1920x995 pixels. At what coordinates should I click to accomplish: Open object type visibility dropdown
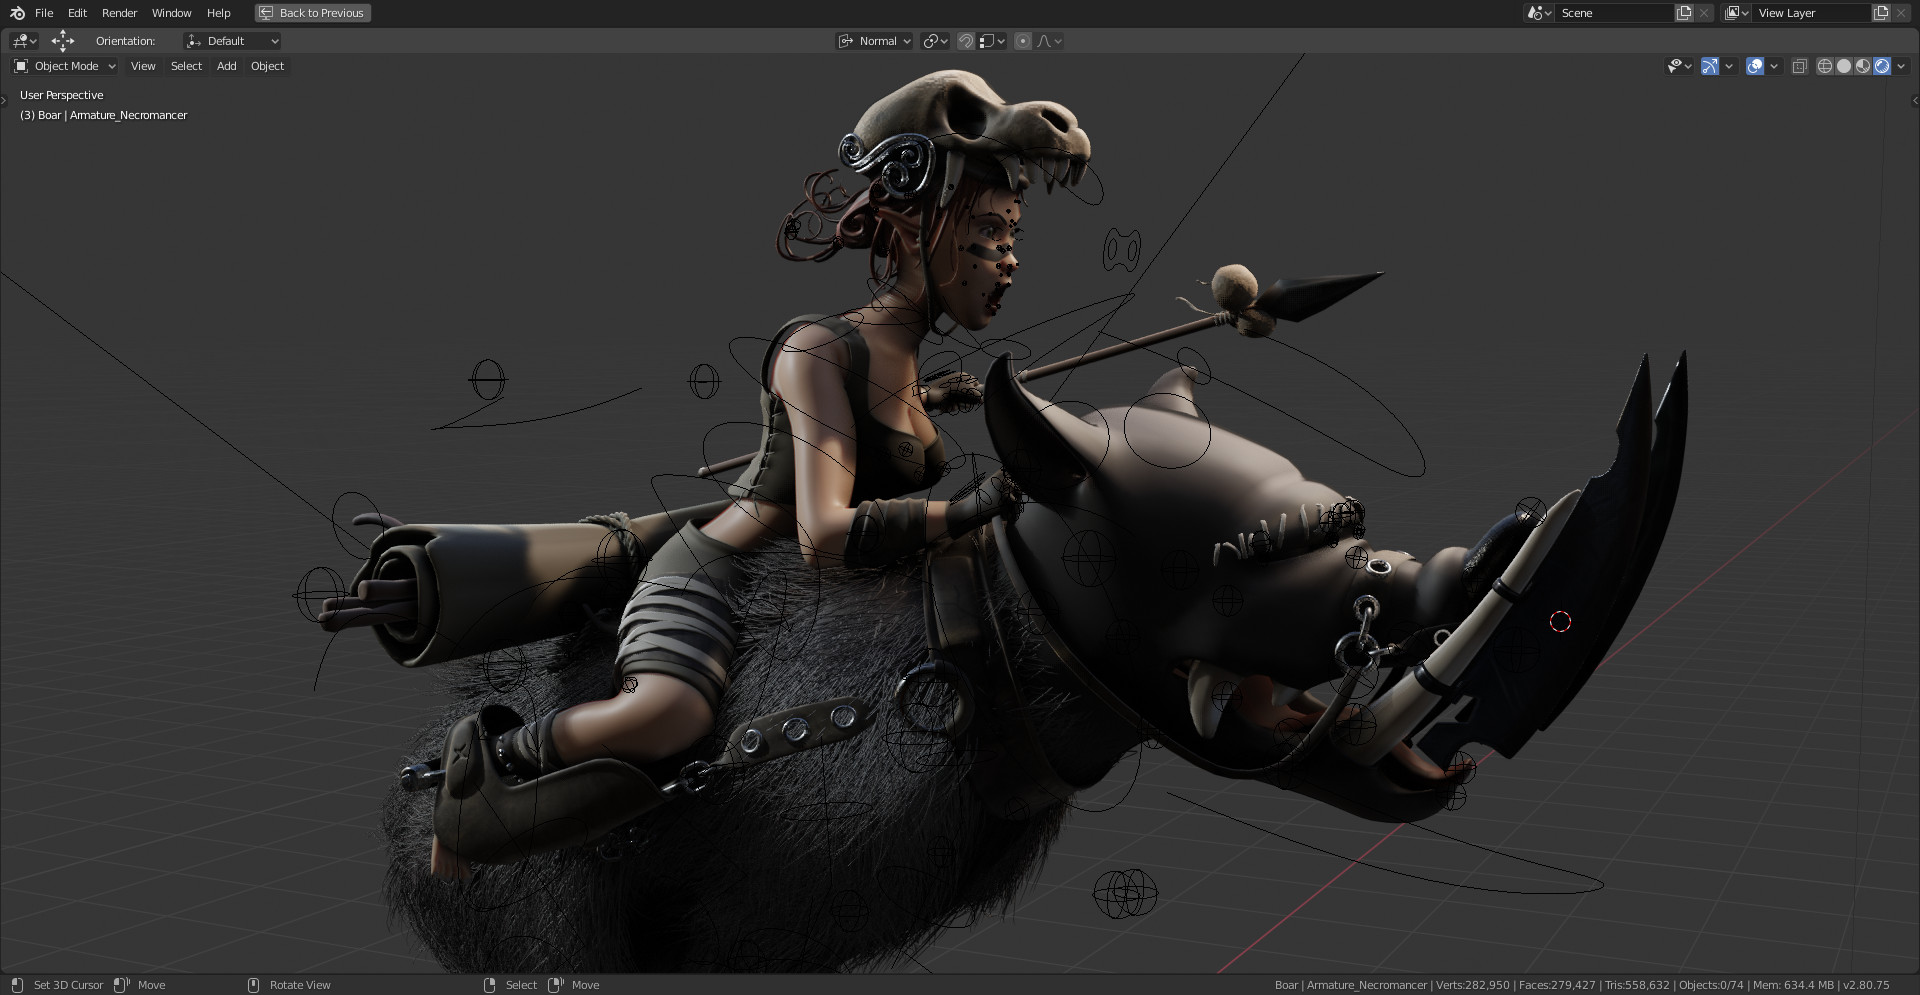coord(1679,66)
